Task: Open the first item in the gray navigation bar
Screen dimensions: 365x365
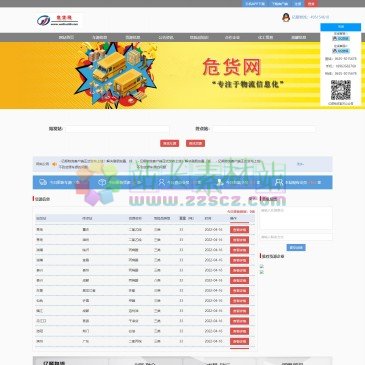Action: 66,37
